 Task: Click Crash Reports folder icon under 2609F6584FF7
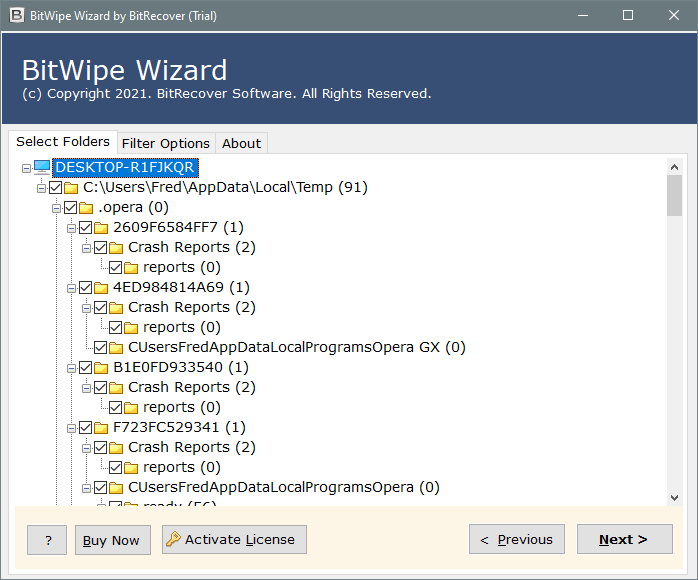(x=116, y=248)
